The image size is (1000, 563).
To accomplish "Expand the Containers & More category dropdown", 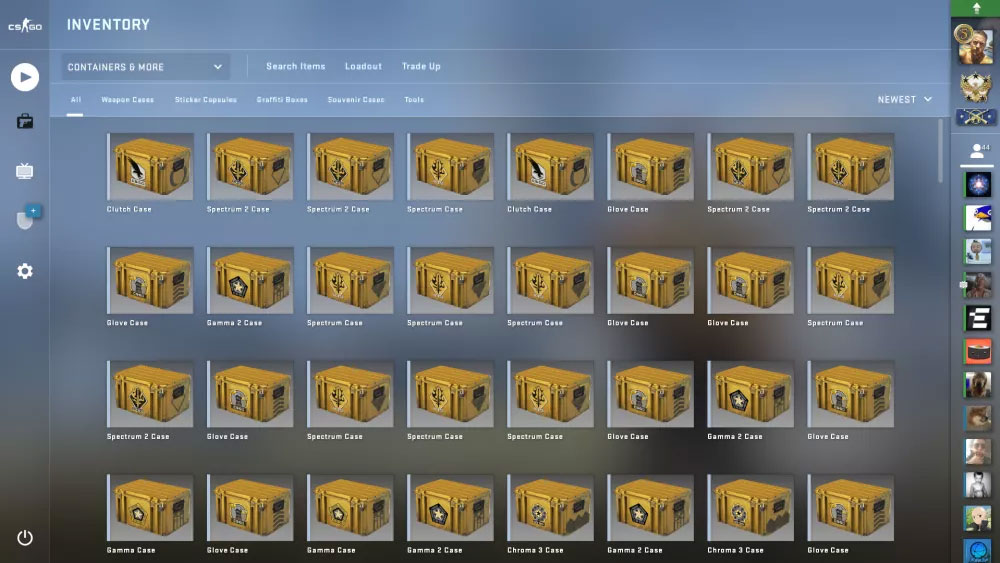I will [145, 67].
